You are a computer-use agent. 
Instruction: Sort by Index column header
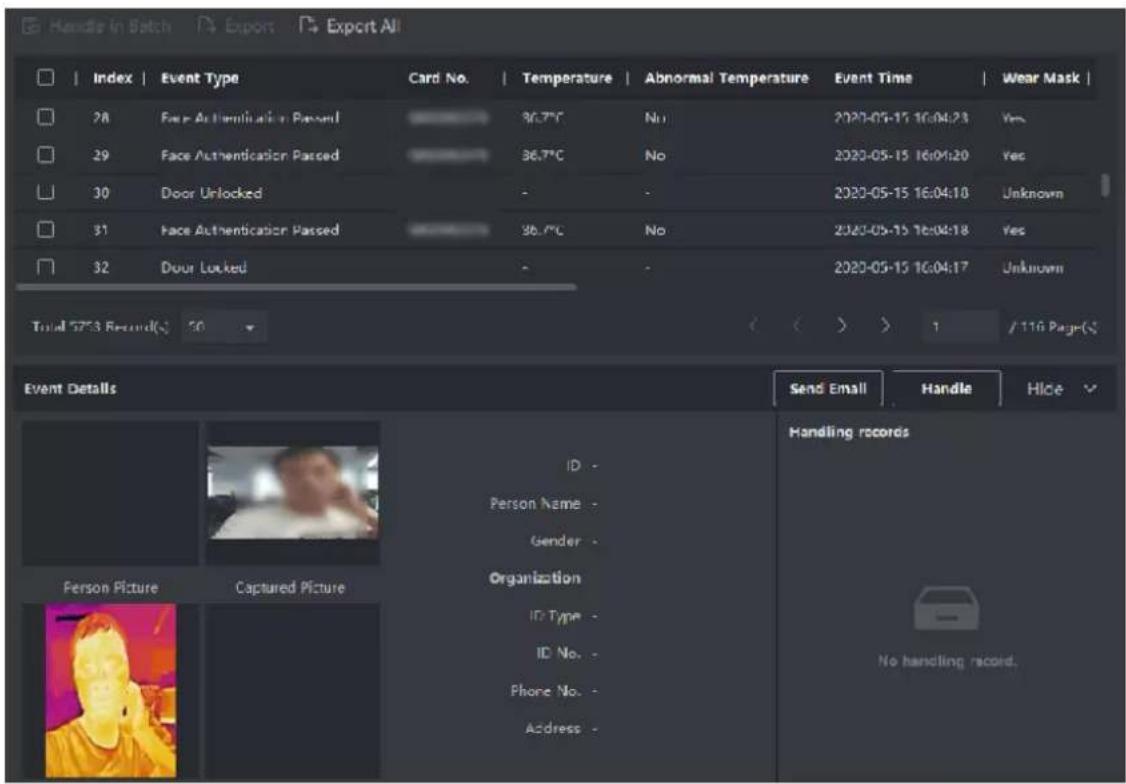pyautogui.click(x=113, y=78)
